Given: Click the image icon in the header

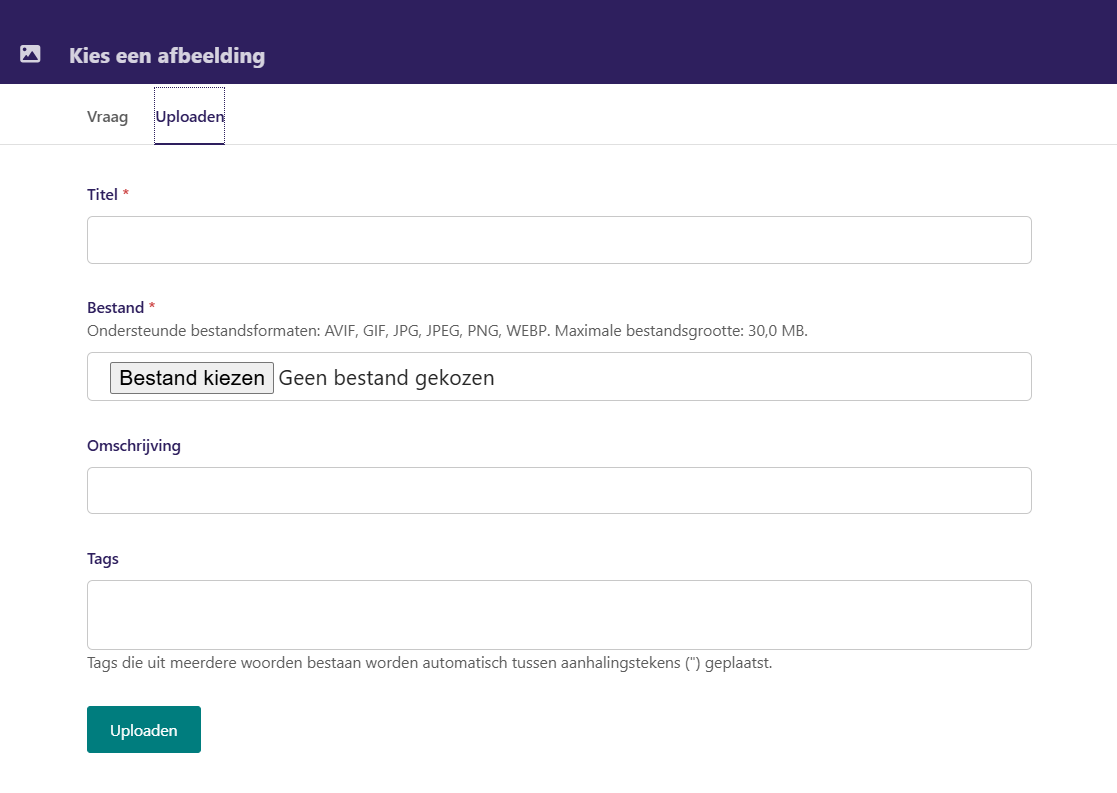Looking at the screenshot, I should (x=30, y=55).
